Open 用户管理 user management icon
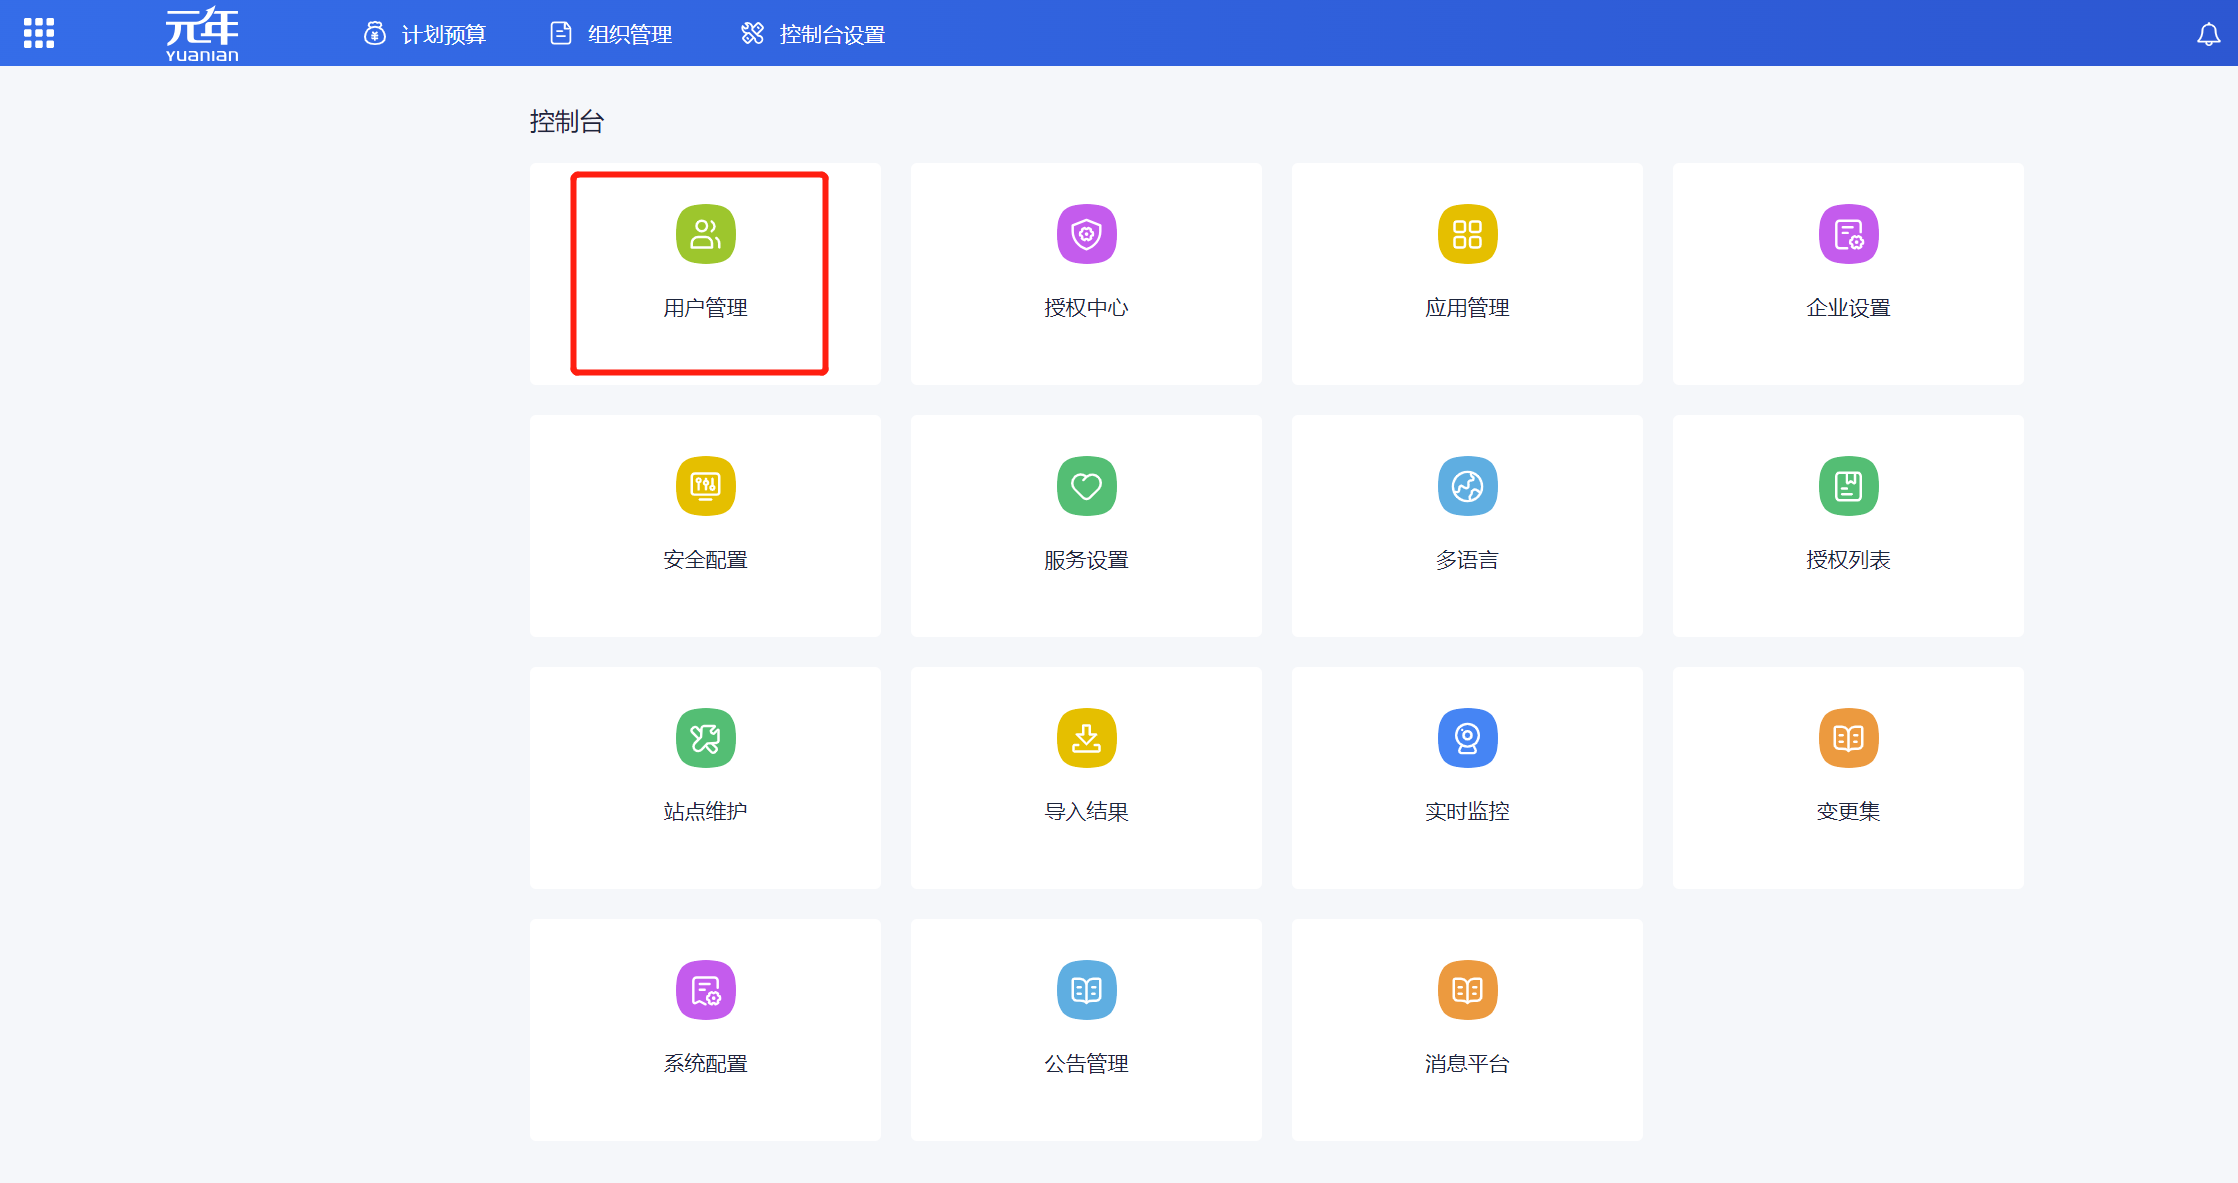 [x=705, y=235]
